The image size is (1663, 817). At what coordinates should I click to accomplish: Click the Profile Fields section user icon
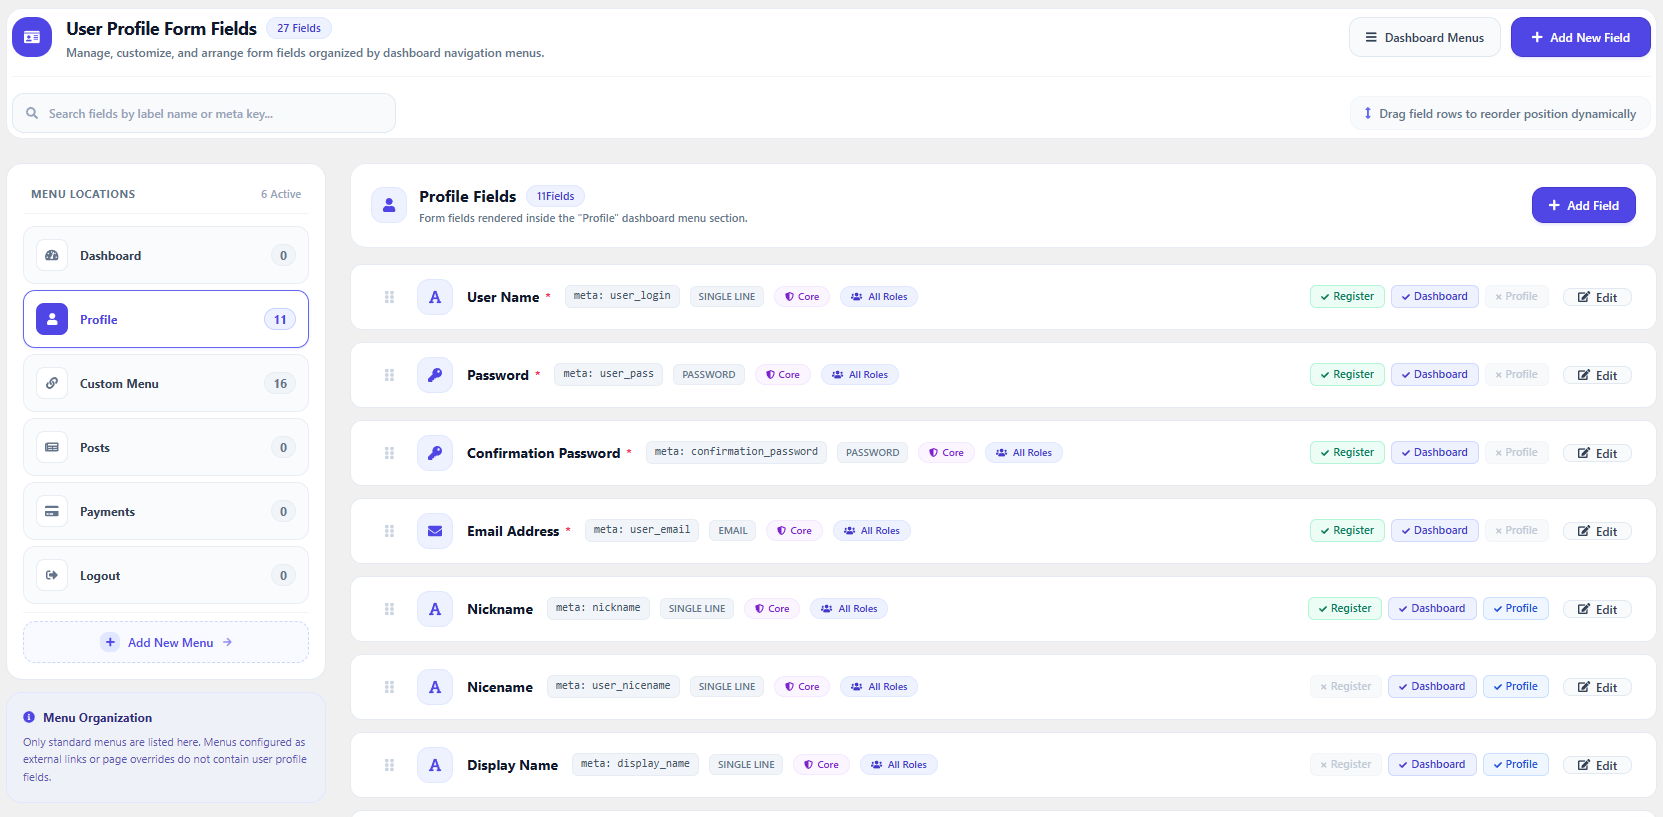pyautogui.click(x=389, y=205)
